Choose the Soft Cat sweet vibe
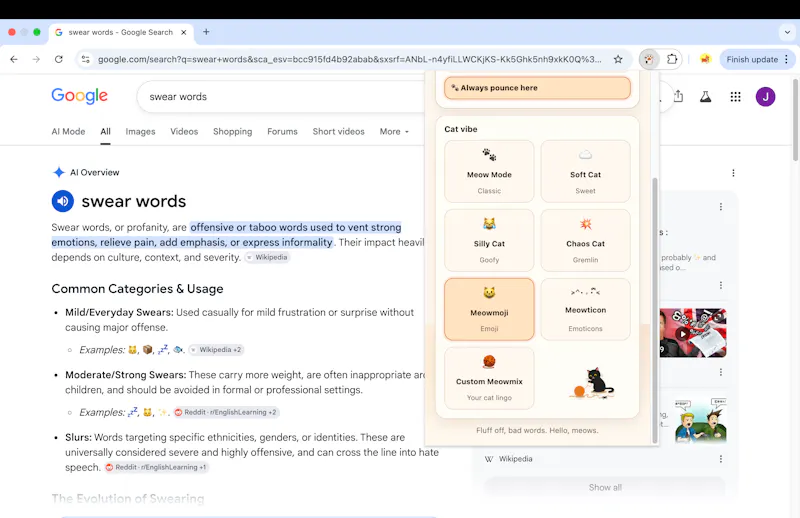This screenshot has width=800, height=518. [x=585, y=171]
